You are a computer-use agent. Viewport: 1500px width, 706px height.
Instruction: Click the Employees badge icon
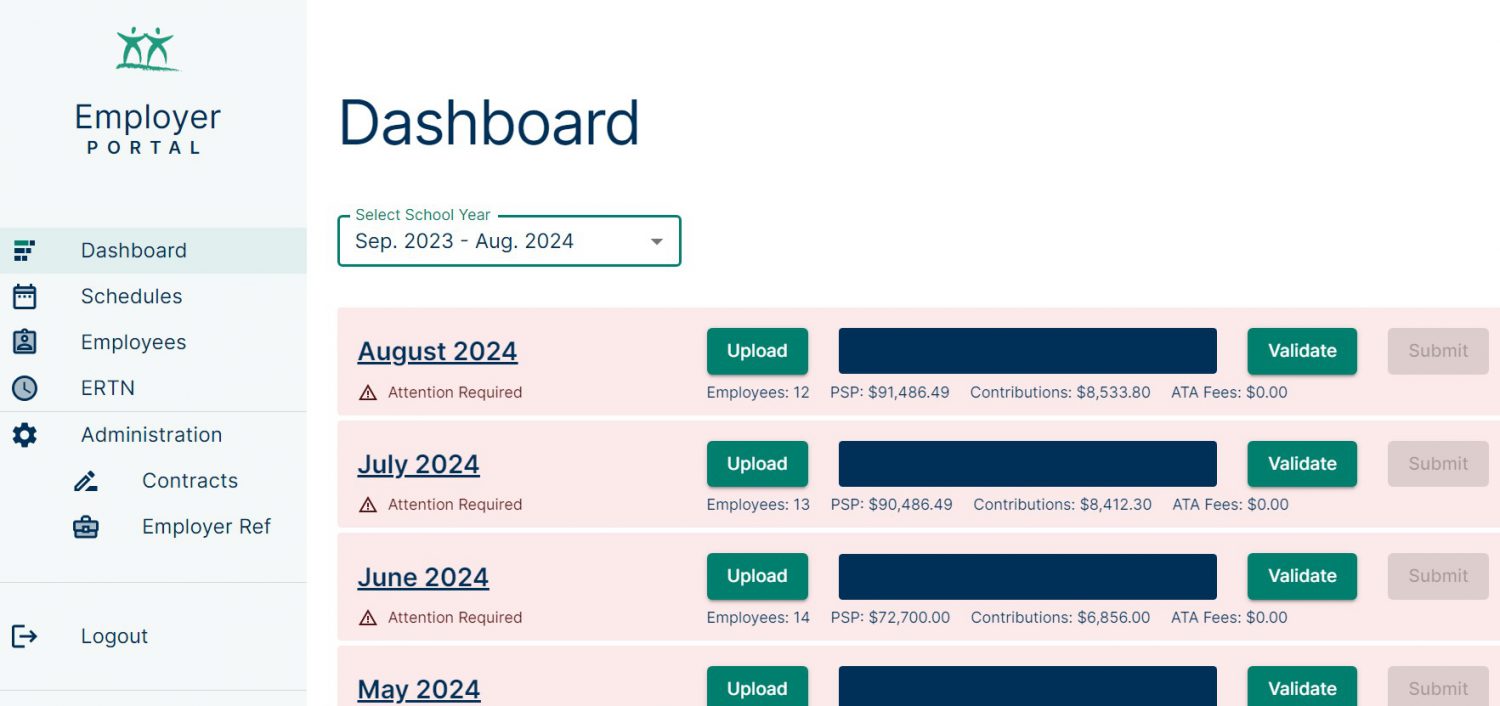click(24, 342)
